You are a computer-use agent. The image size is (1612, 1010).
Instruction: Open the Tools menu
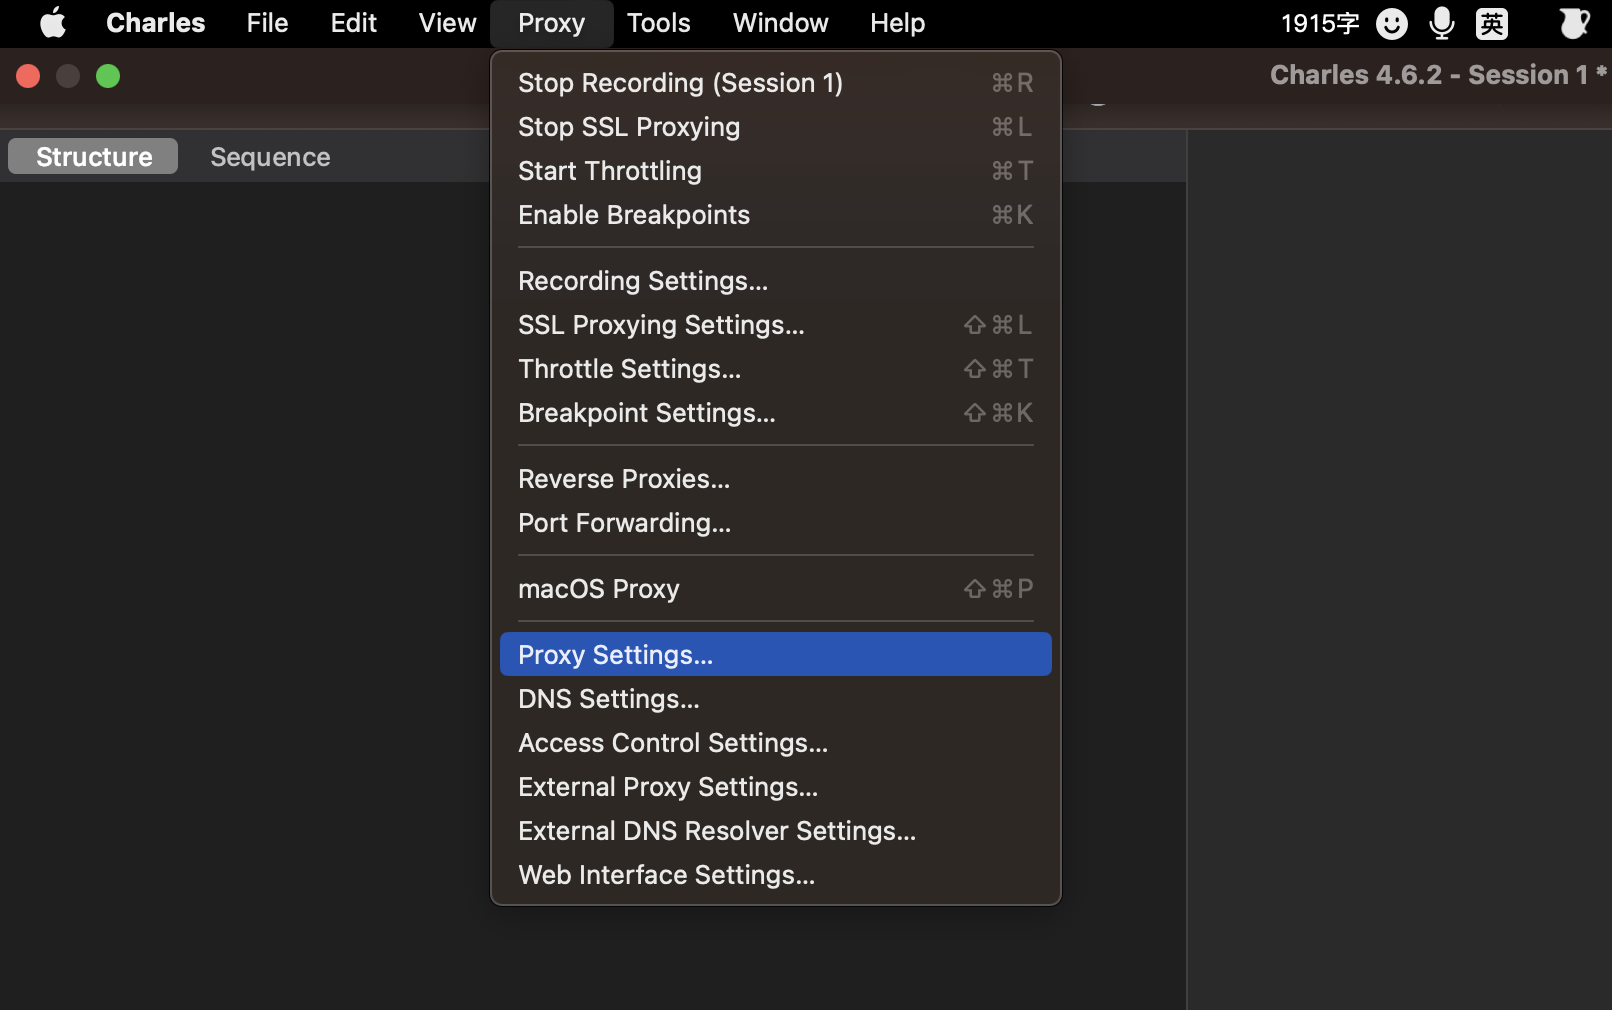pyautogui.click(x=658, y=23)
